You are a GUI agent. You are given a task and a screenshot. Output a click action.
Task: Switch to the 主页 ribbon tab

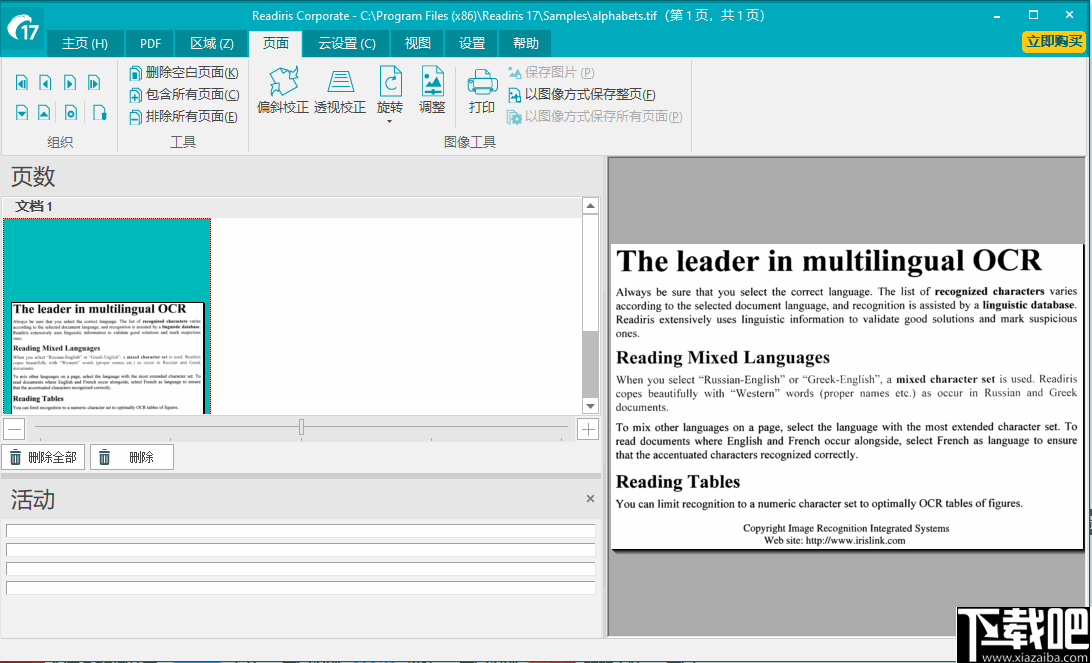84,43
